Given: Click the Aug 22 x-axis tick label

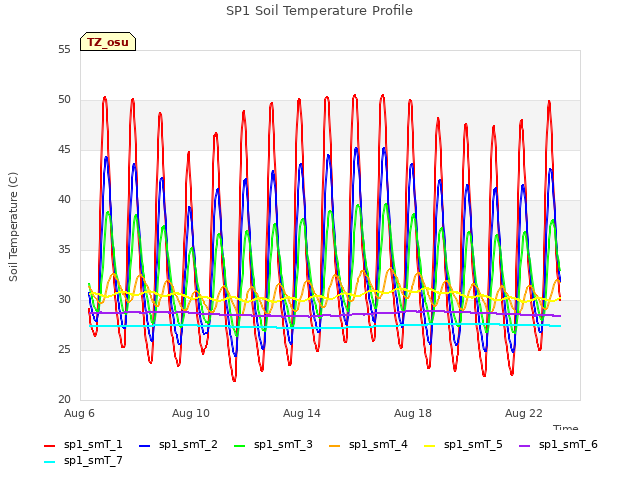Looking at the screenshot, I should point(524,413).
